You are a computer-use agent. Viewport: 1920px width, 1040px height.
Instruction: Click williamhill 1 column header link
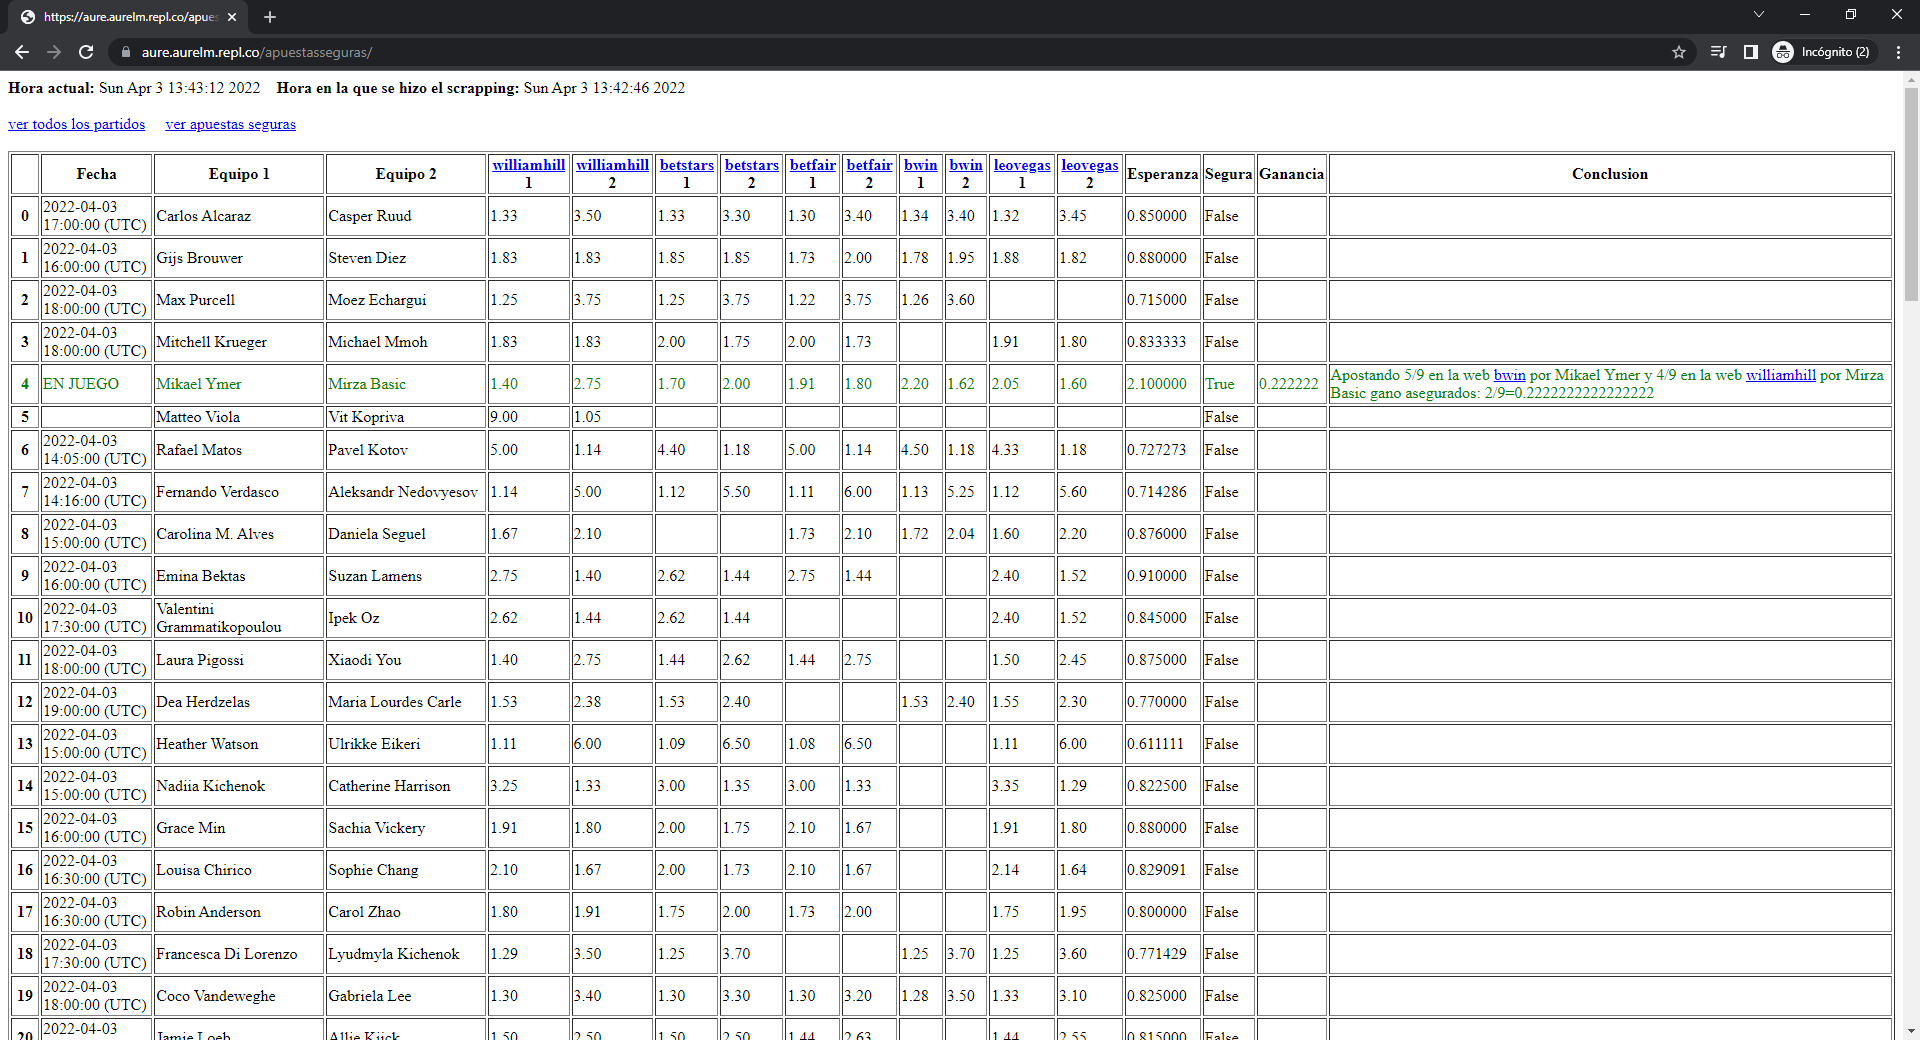click(529, 165)
